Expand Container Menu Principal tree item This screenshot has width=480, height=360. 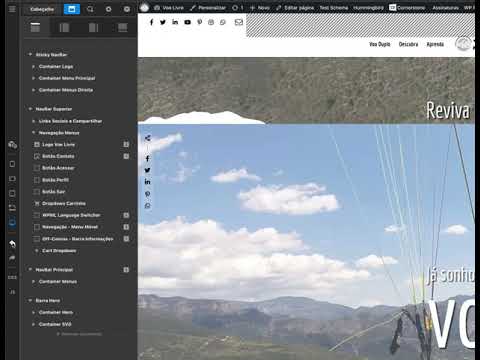coord(33,78)
